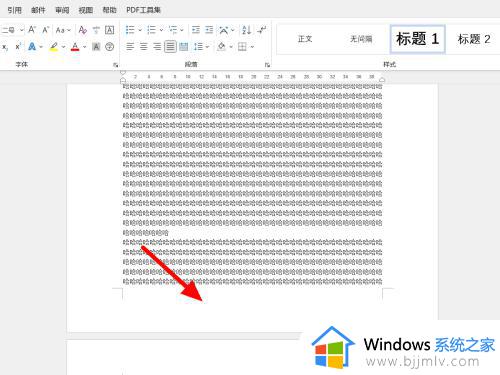The width and height of the screenshot is (500, 375).
Task: Click the Sort A-Z icon
Action: (x=247, y=30)
